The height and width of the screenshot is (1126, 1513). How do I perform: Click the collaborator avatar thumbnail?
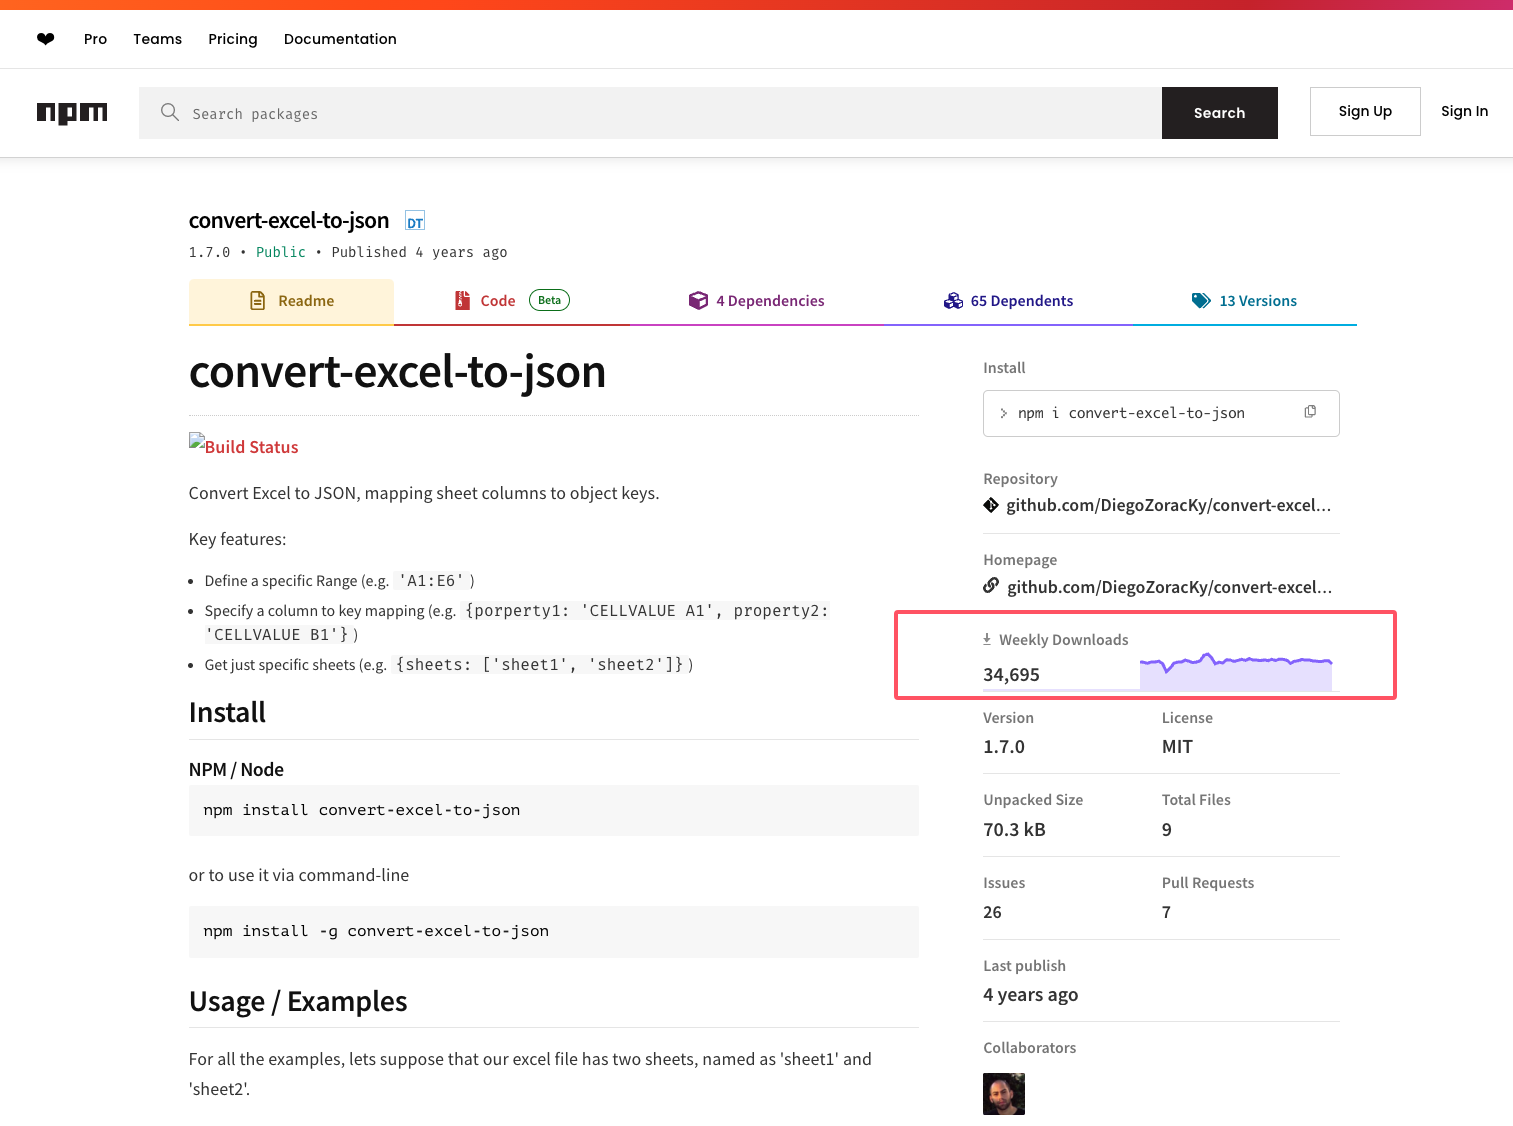click(1003, 1093)
